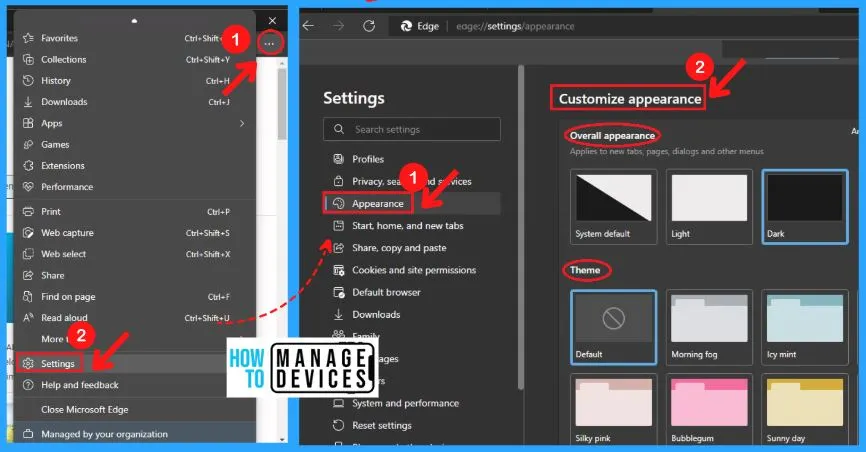This screenshot has height=452, width=866.
Task: Open Profiles settings section
Action: 411,159
